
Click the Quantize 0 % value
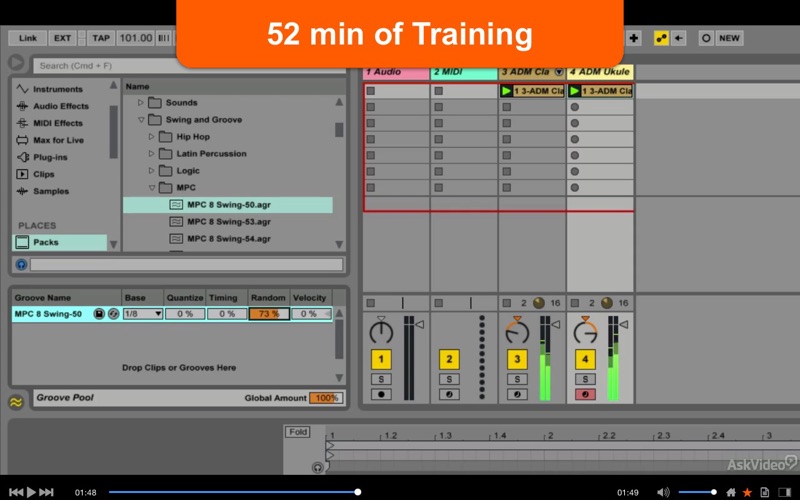tap(185, 314)
